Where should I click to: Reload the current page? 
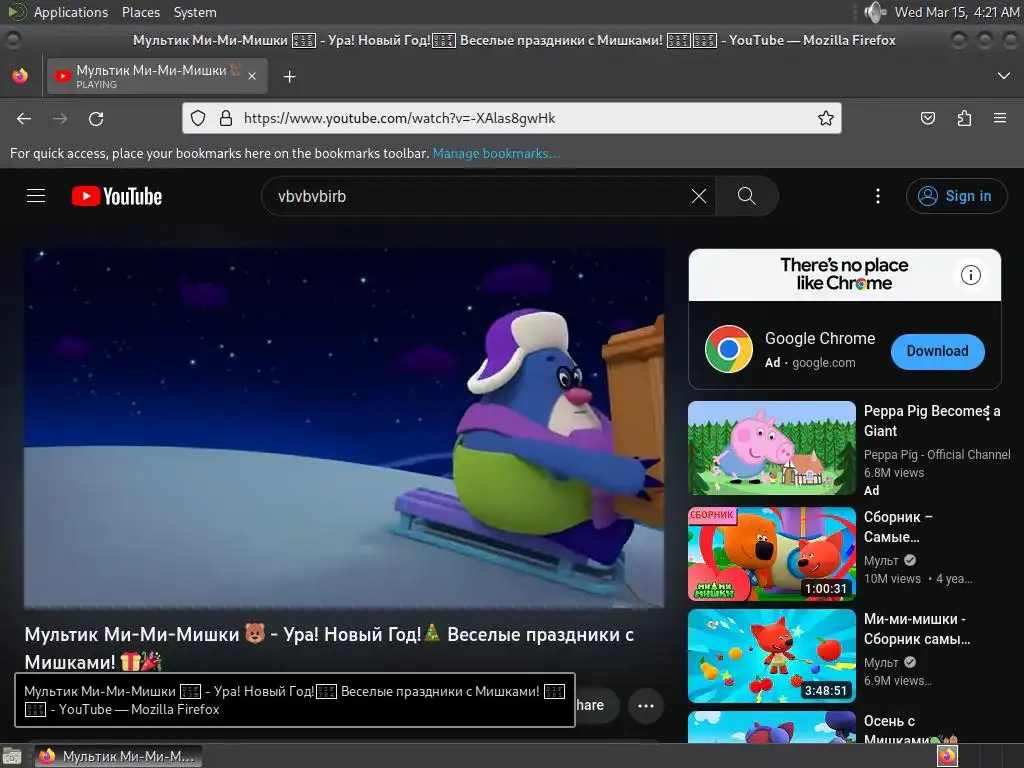[x=96, y=118]
